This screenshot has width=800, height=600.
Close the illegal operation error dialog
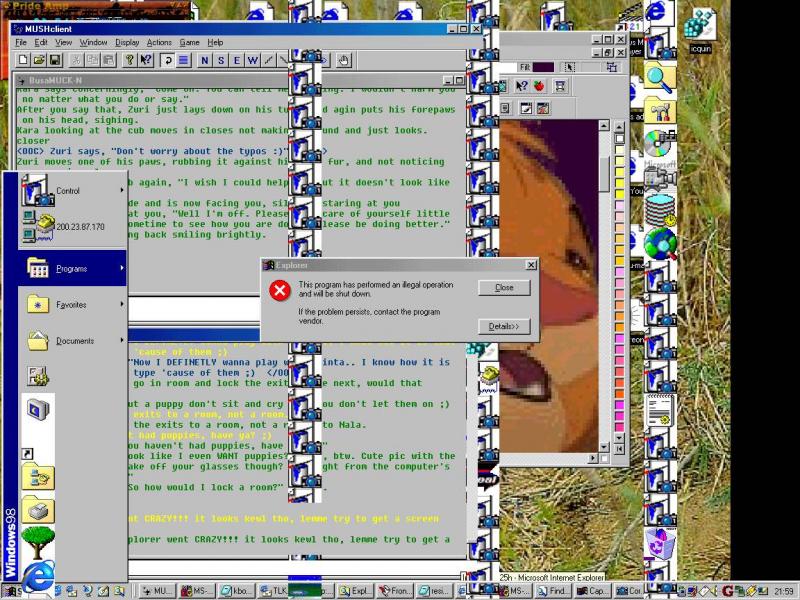point(504,288)
